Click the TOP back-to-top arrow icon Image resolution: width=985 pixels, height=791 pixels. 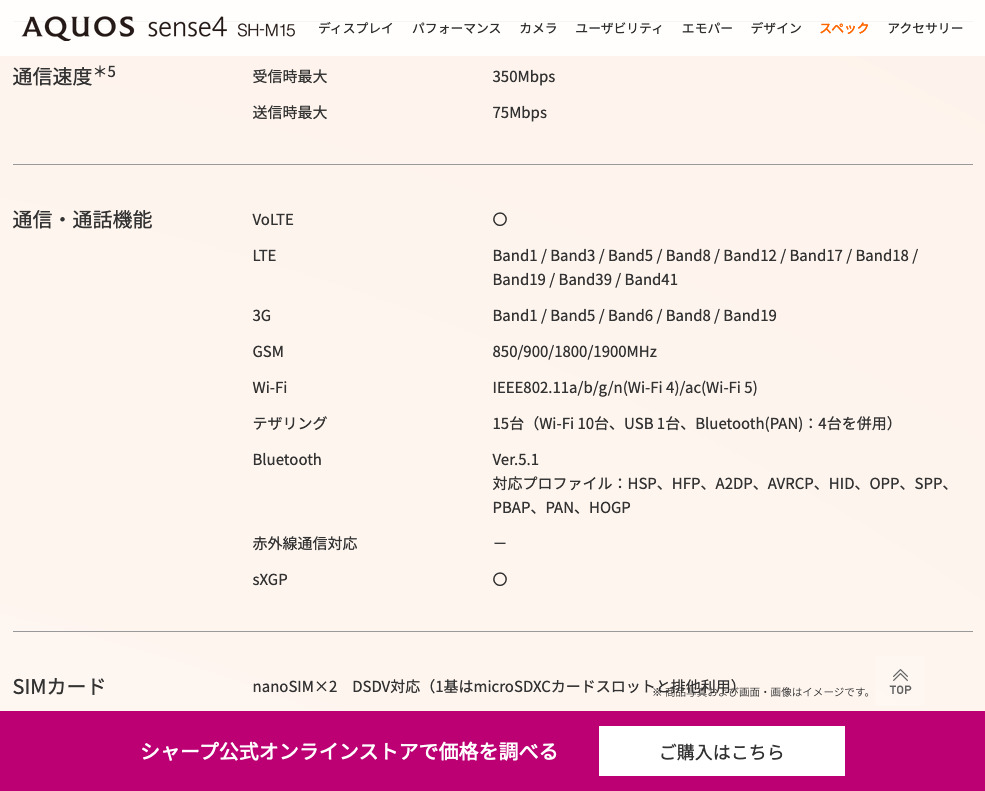(900, 682)
